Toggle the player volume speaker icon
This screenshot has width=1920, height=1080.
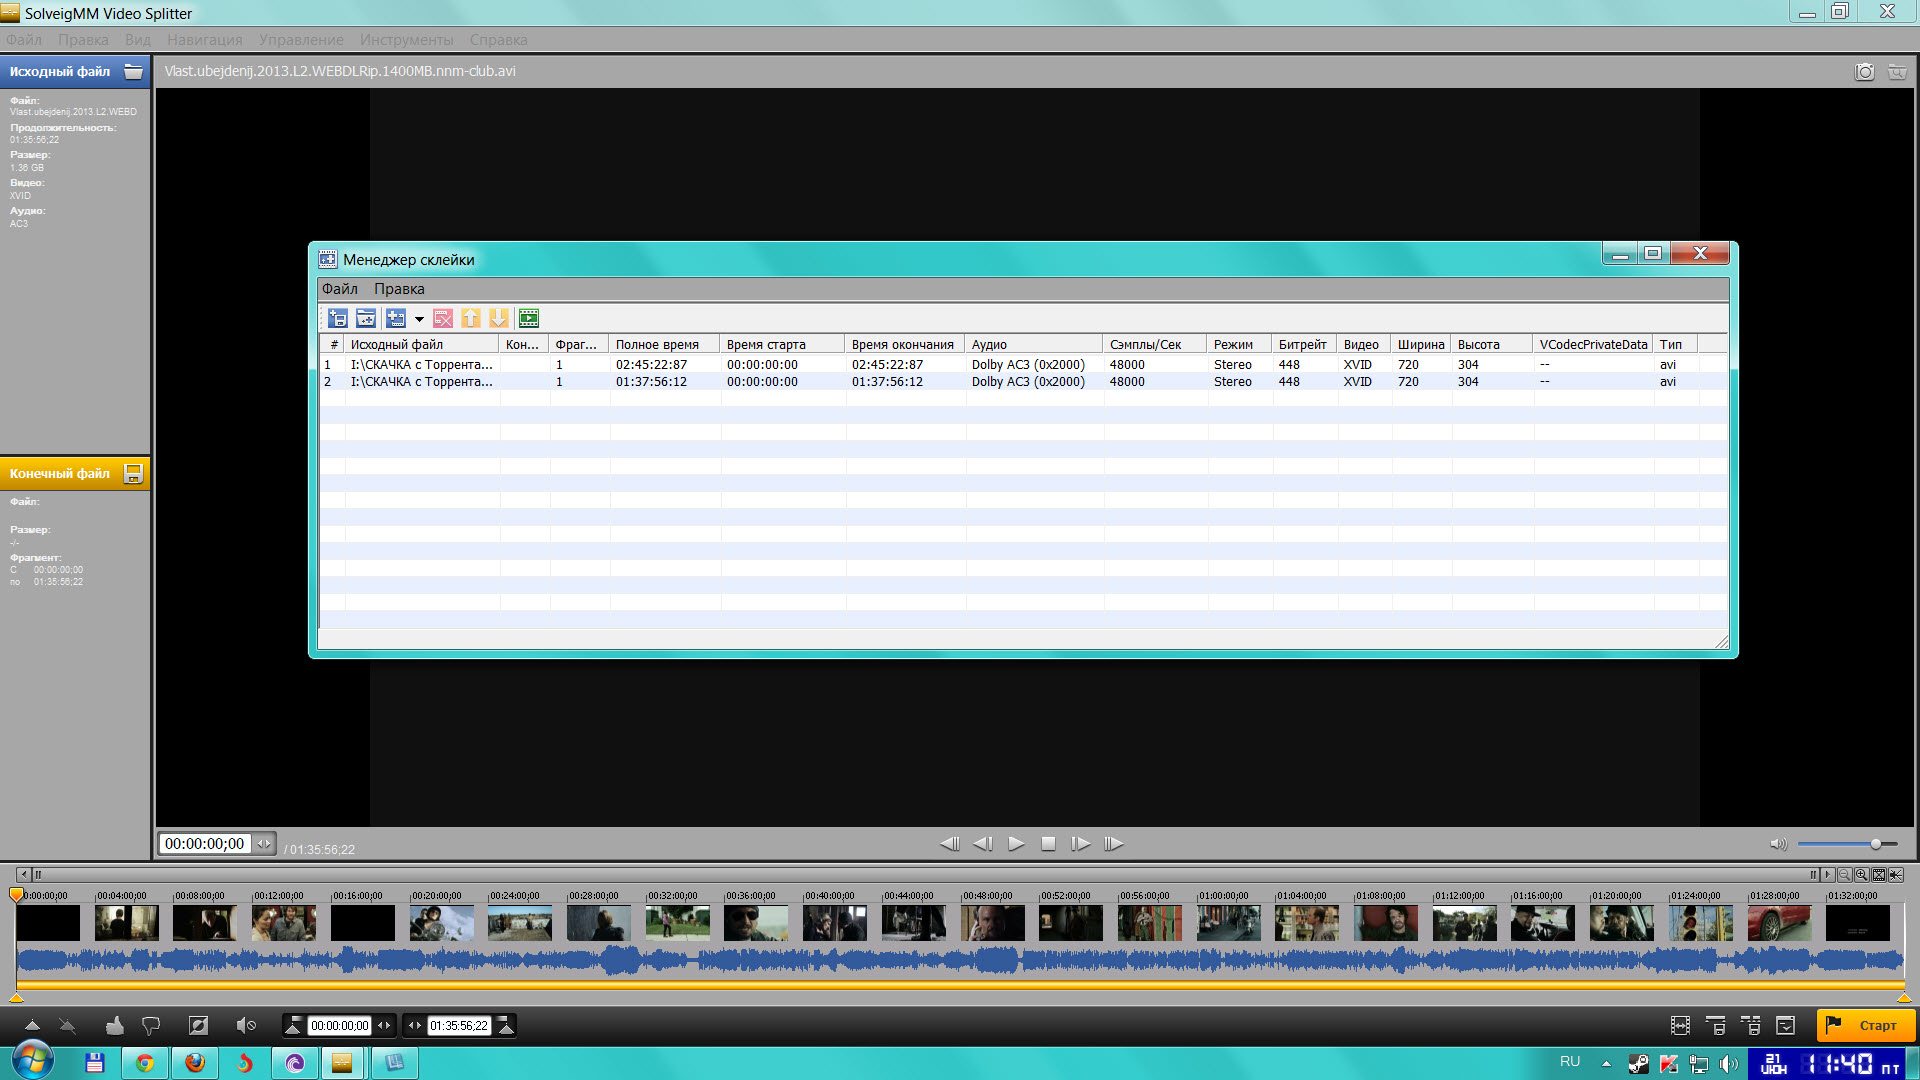point(1778,844)
